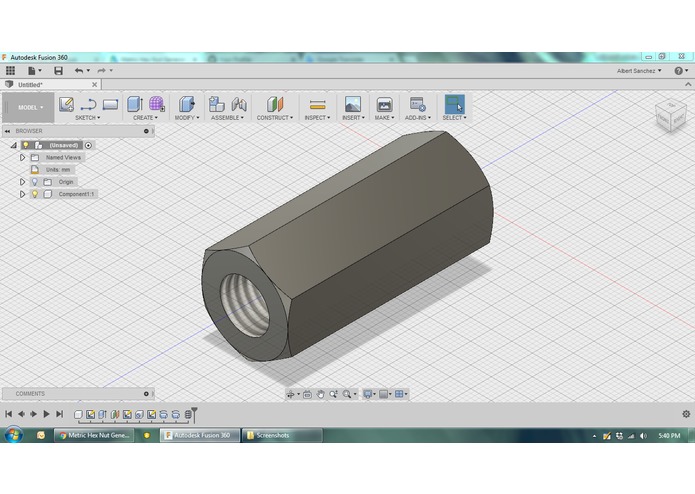Open the File menu icon

pos(34,70)
